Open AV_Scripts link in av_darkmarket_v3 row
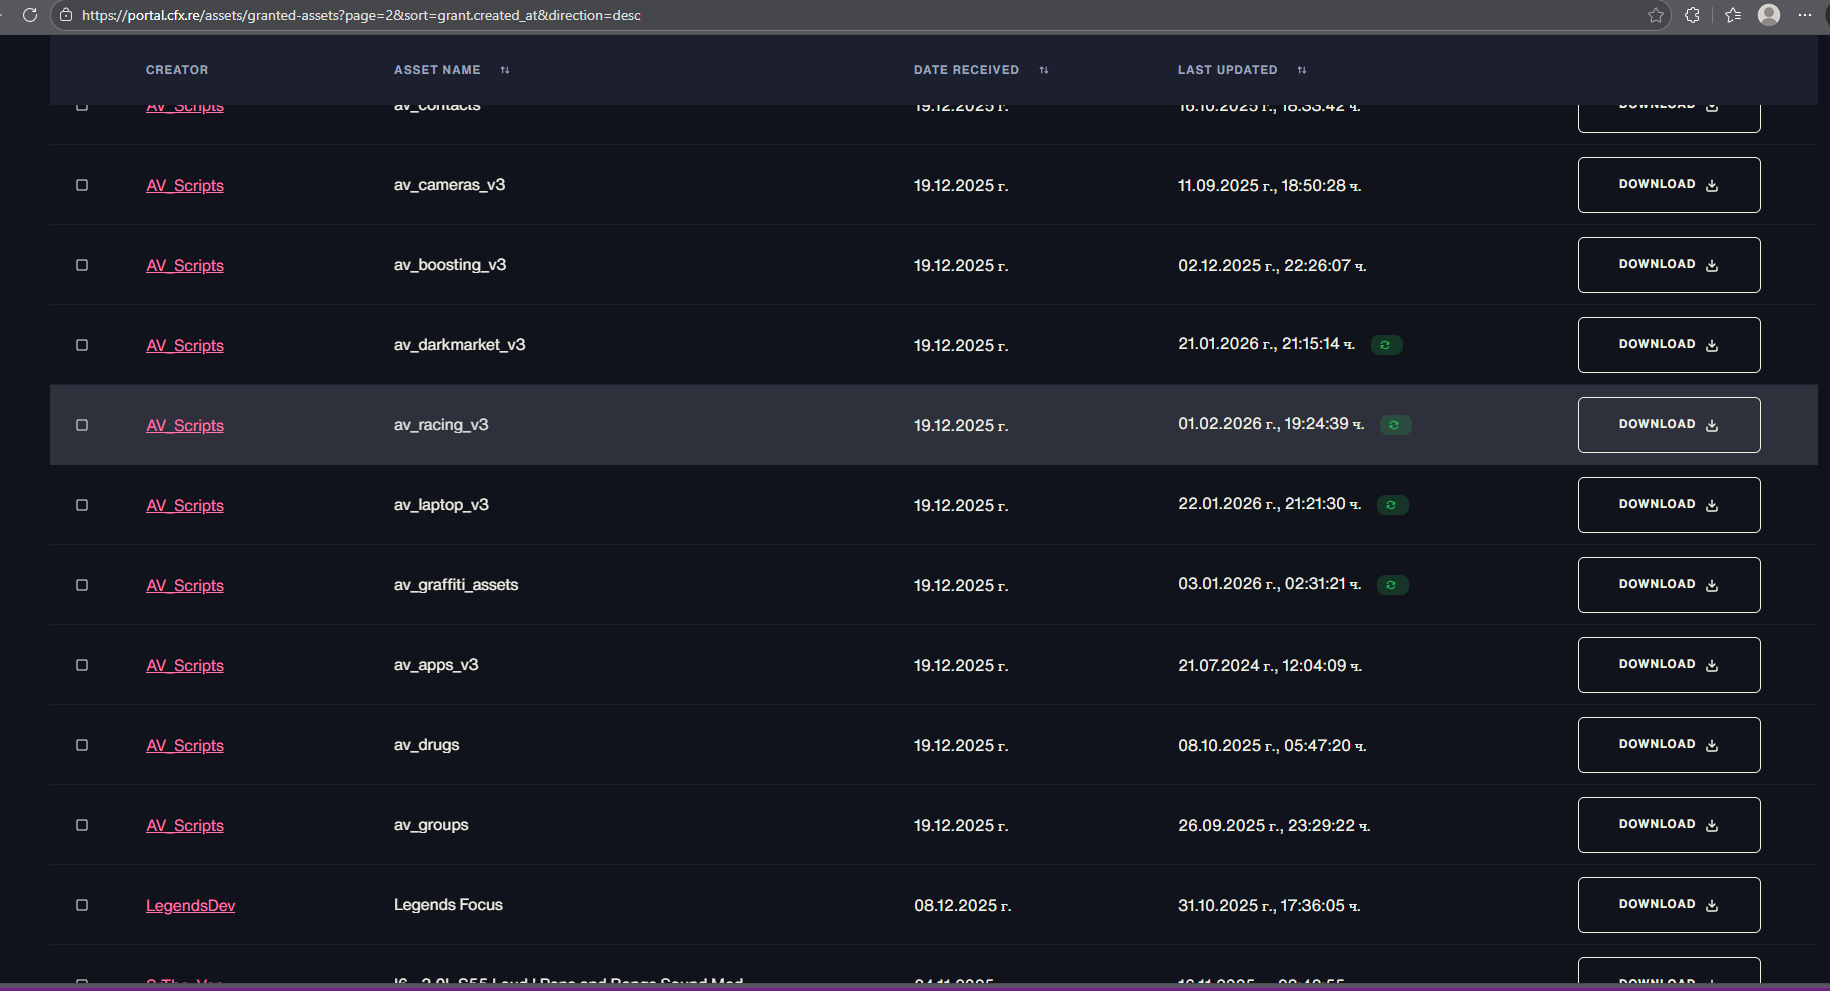The image size is (1830, 991). [185, 346]
